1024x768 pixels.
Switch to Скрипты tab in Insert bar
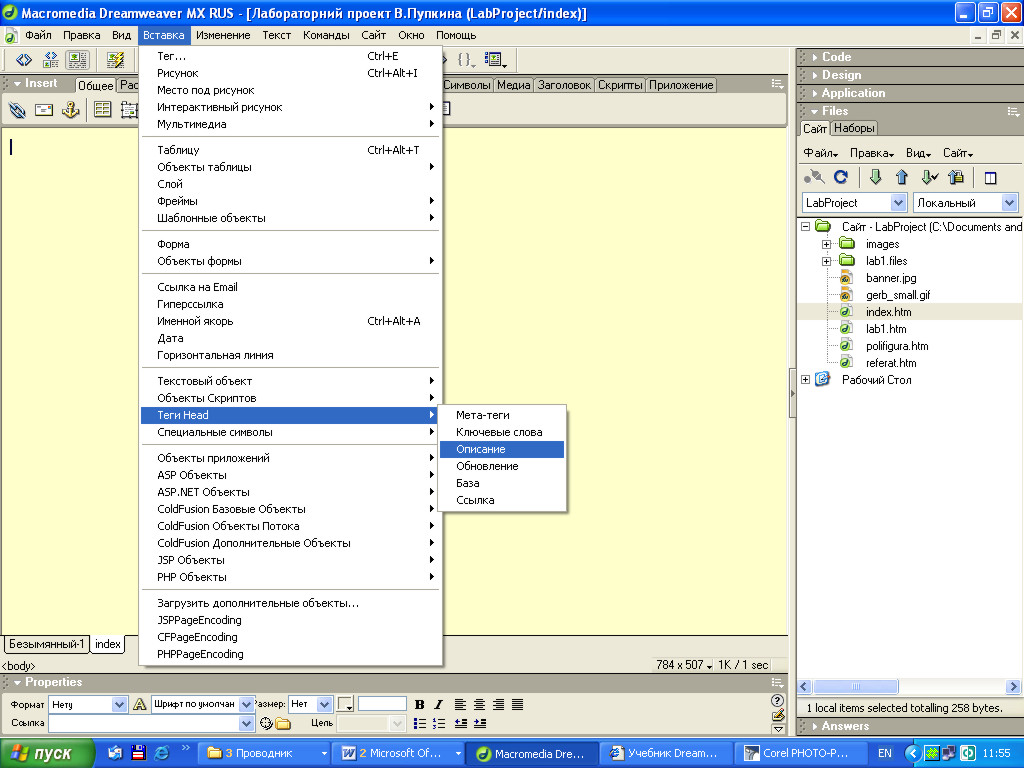pyautogui.click(x=620, y=85)
